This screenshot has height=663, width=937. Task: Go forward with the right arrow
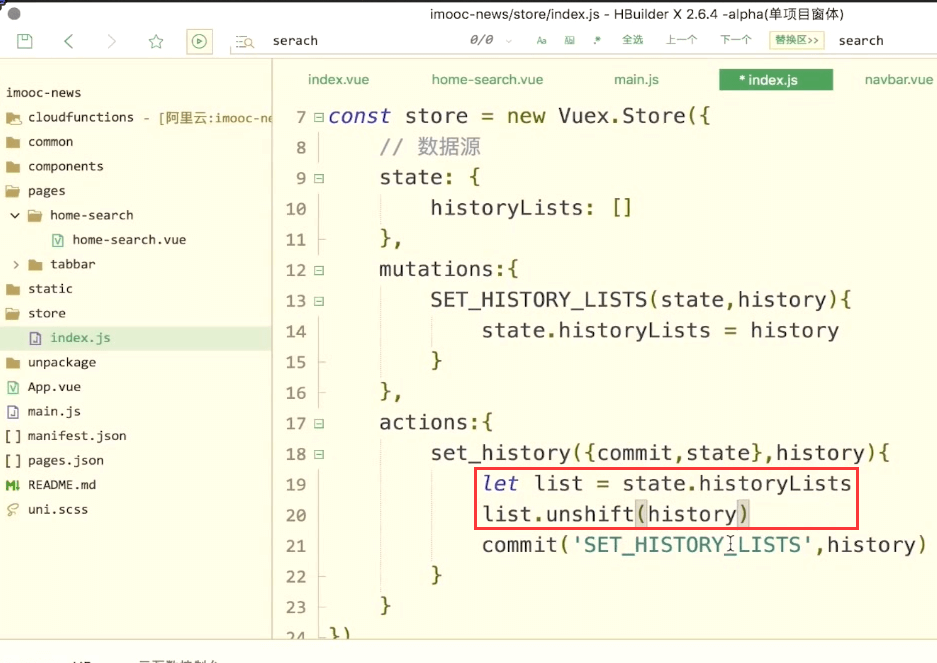[x=111, y=41]
